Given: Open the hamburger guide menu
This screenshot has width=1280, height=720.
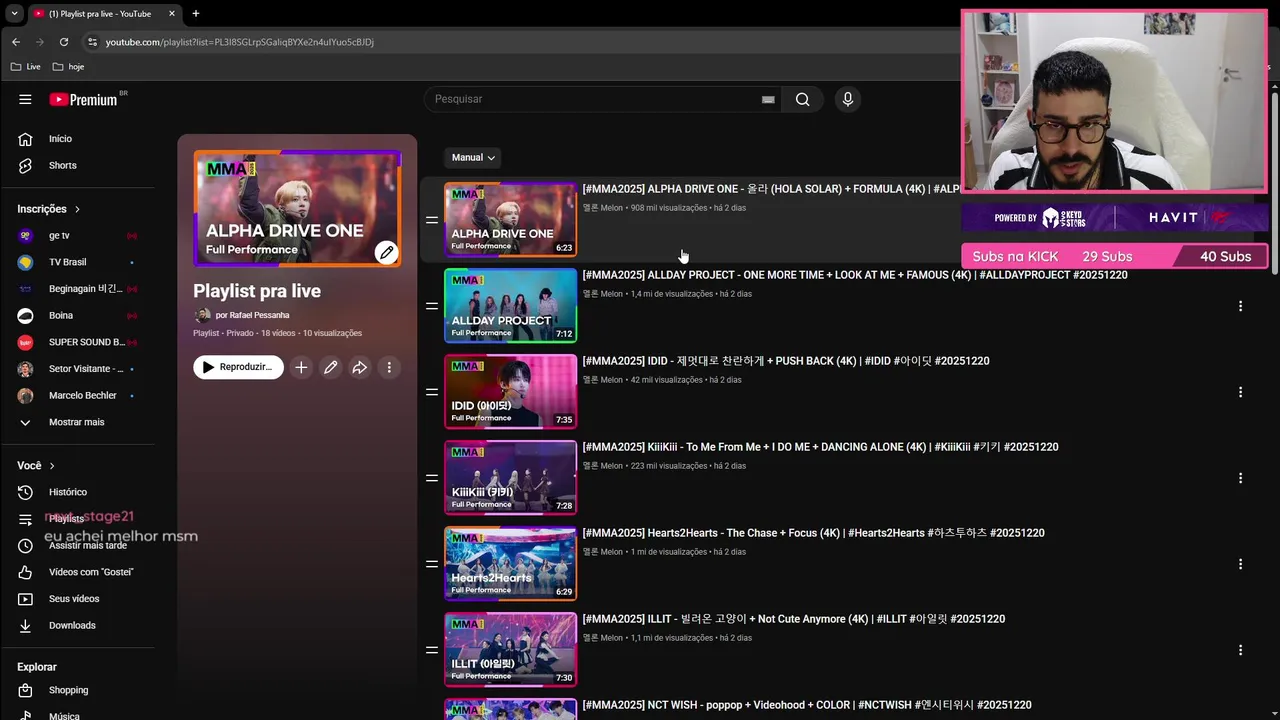Looking at the screenshot, I should tap(25, 99).
